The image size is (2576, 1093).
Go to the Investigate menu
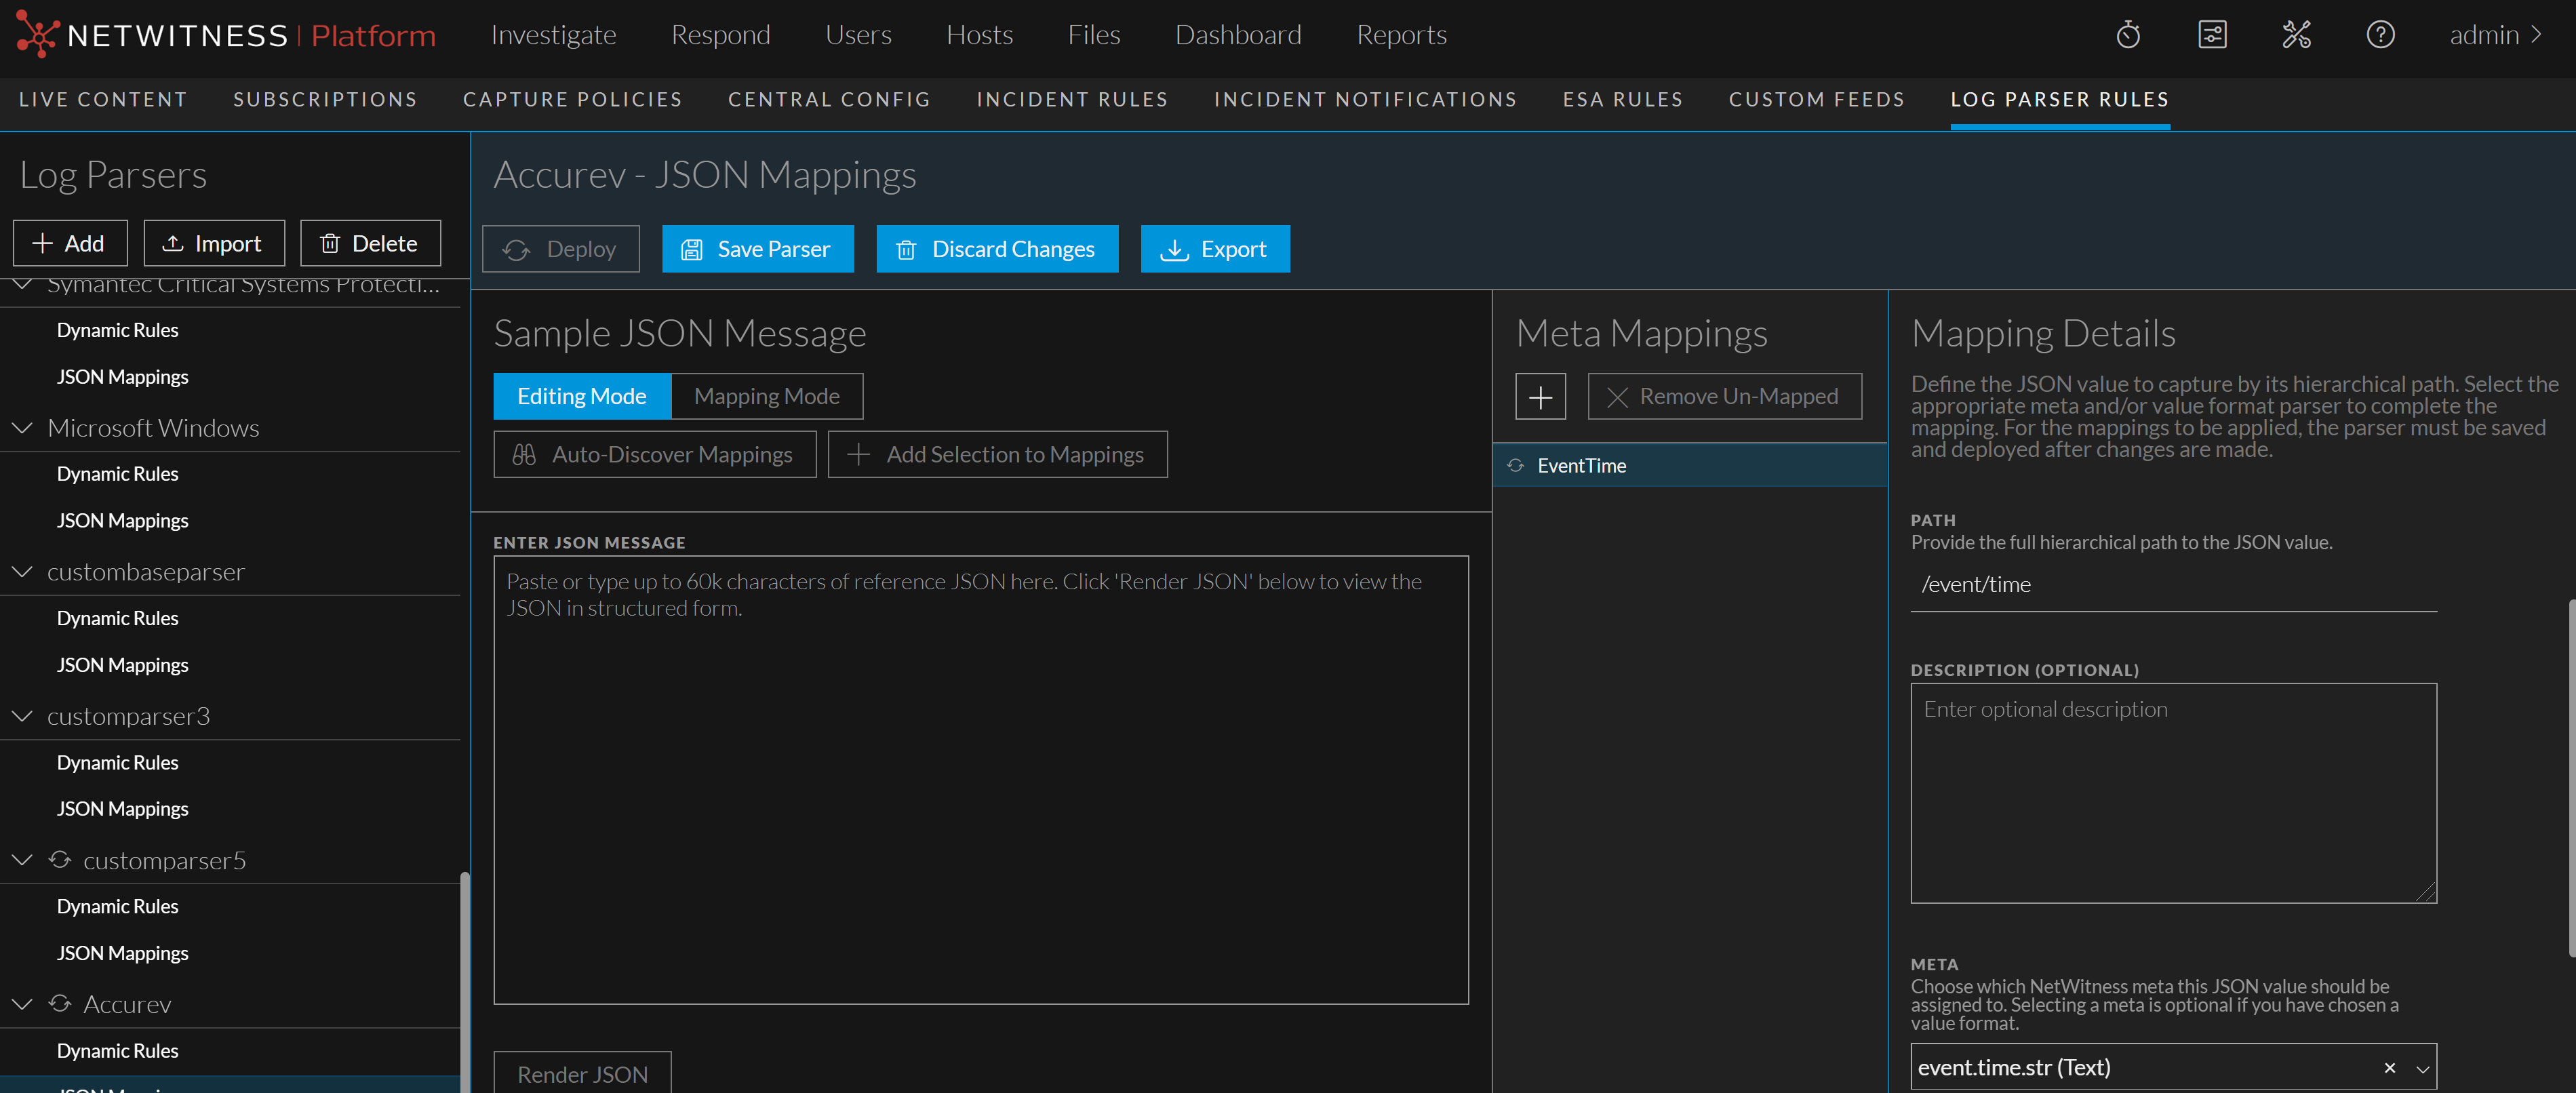(x=553, y=35)
